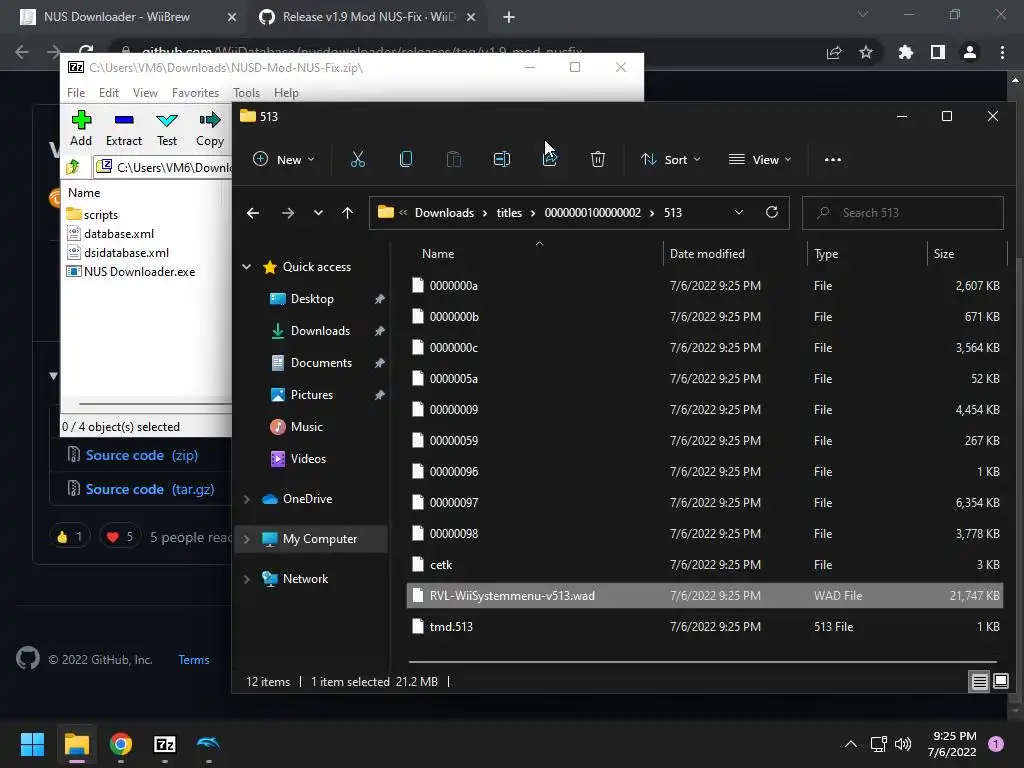Click the Paste clipboard icon in Explorer toolbar
Viewport: 1024px width, 768px height.
click(454, 159)
